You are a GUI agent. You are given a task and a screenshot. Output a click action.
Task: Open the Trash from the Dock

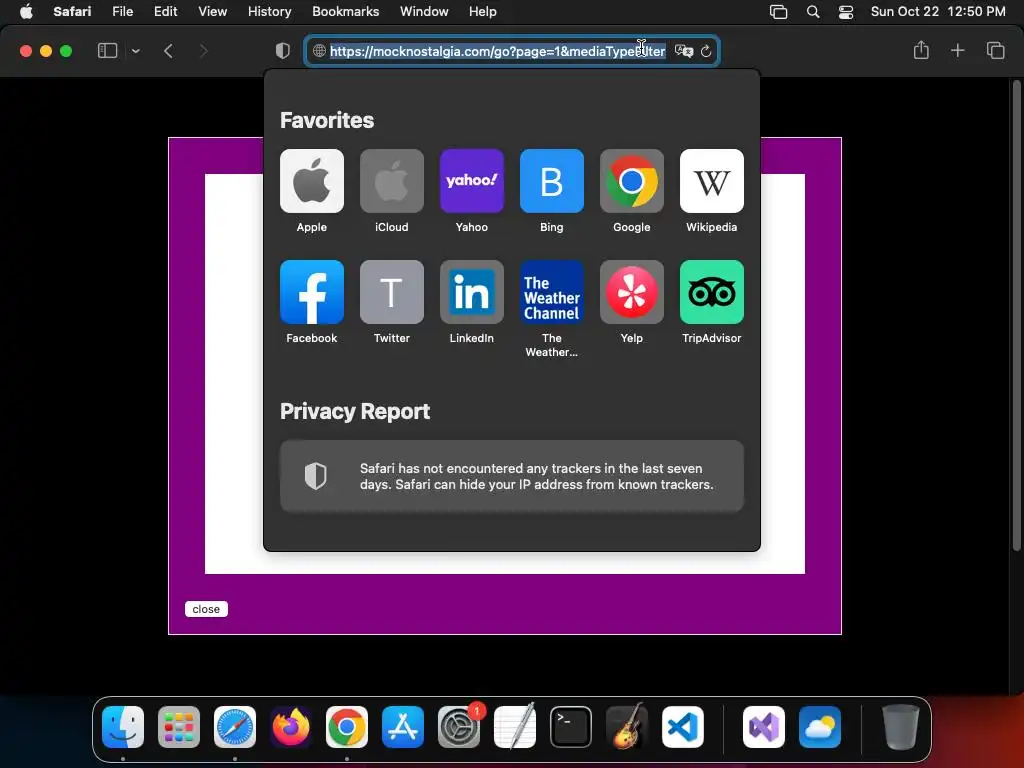pyautogui.click(x=901, y=727)
